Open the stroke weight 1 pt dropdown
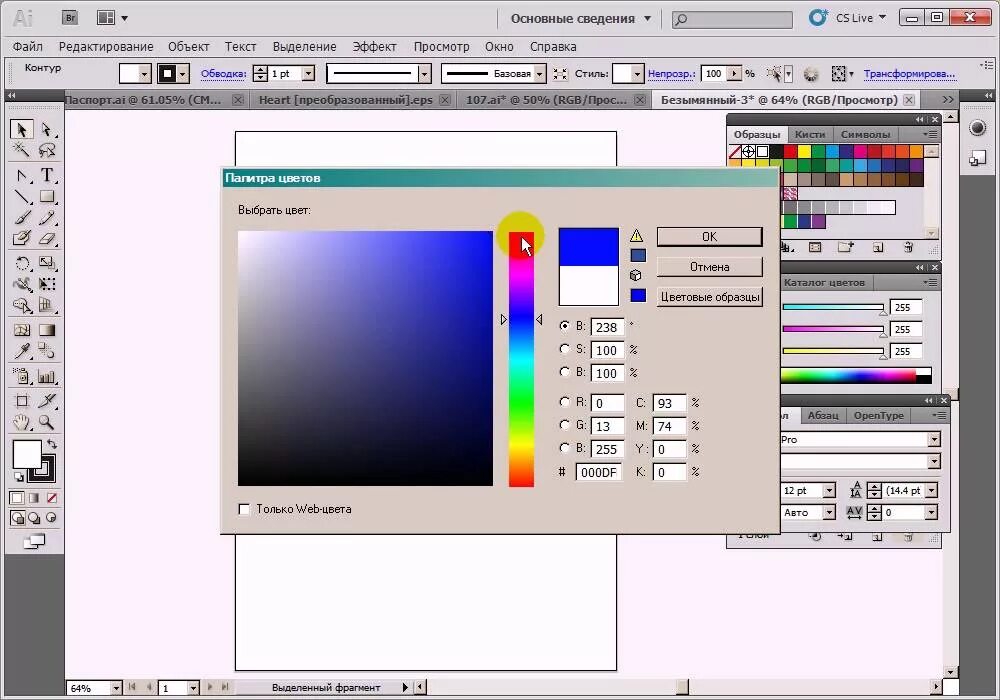 [x=309, y=74]
